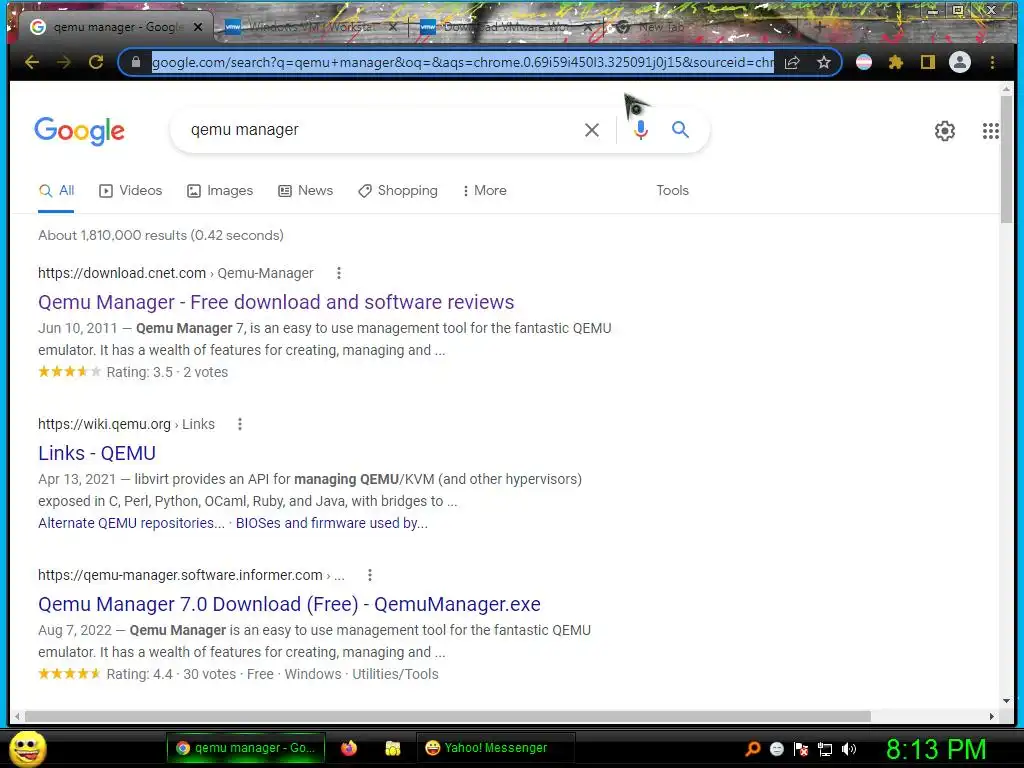1024x768 pixels.
Task: Click the orange search tray icon
Action: 752,749
